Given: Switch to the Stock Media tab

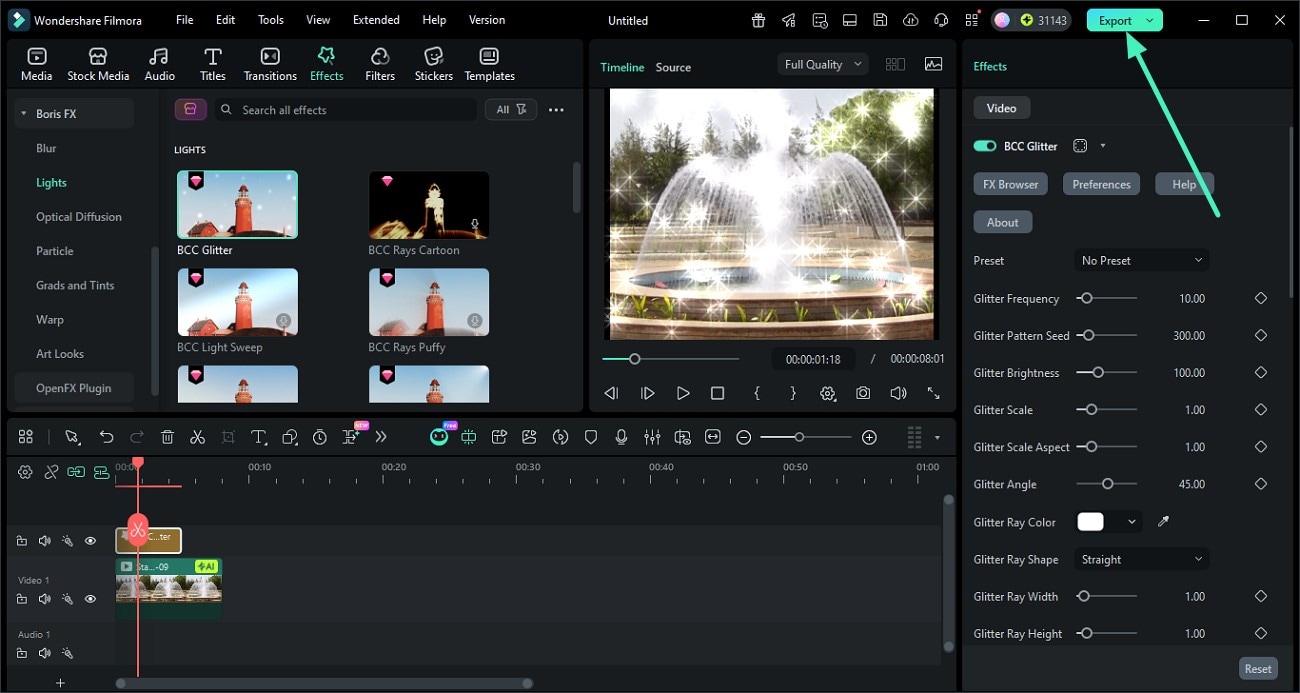Looking at the screenshot, I should (x=98, y=63).
